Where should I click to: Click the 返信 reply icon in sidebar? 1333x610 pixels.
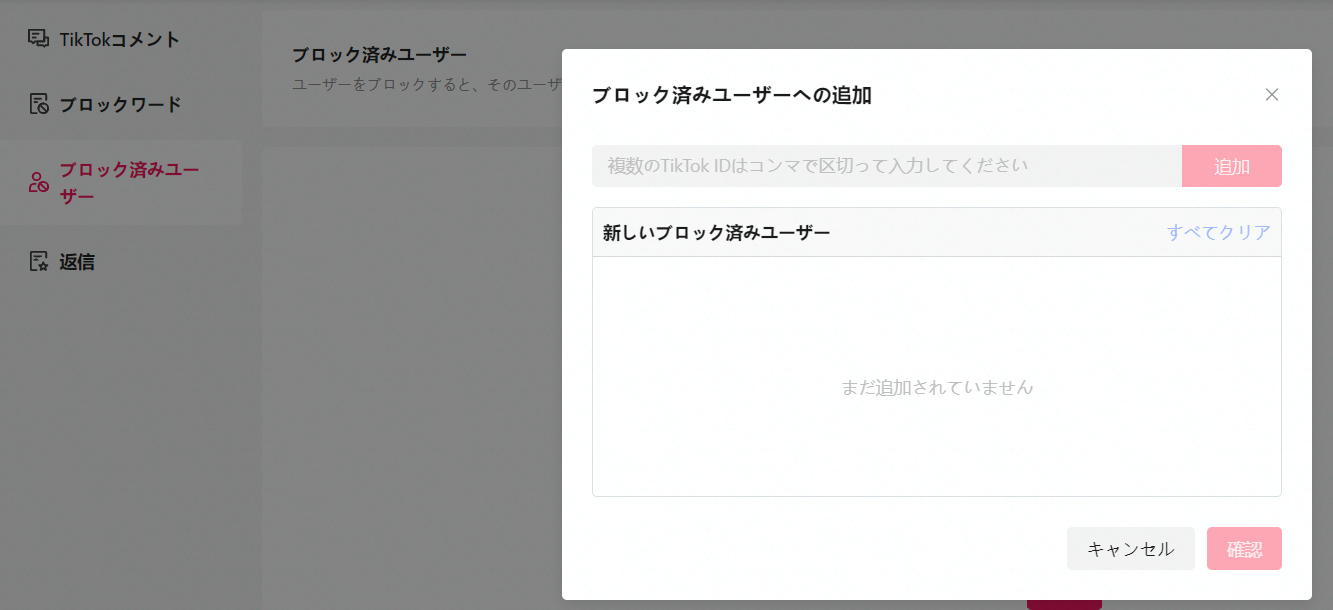(x=38, y=262)
